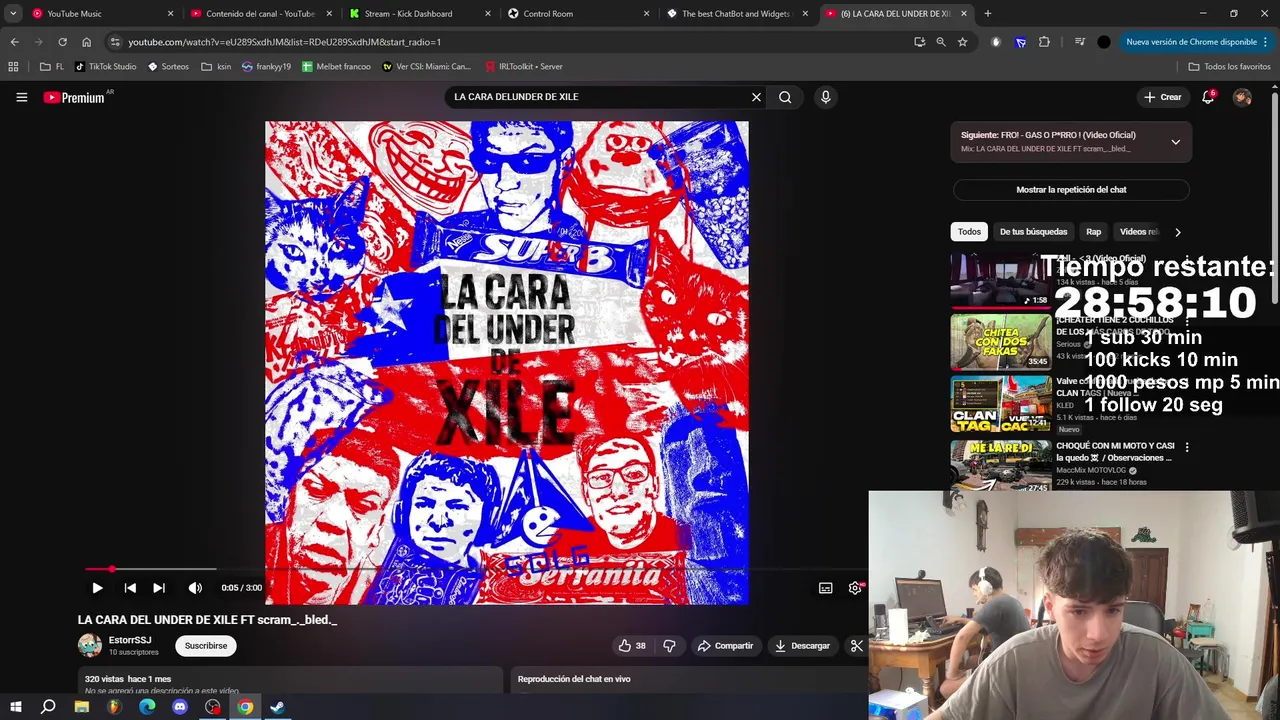The height and width of the screenshot is (720, 1280).
Task: Select the Rap filter chip
Action: click(1094, 232)
